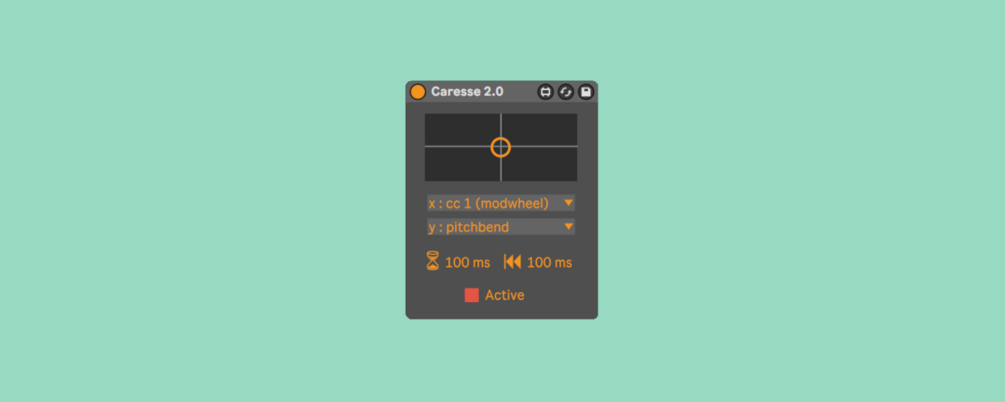The height and width of the screenshot is (402, 1005).
Task: Click the upper-left quadrant of XY pad
Action: (463, 130)
